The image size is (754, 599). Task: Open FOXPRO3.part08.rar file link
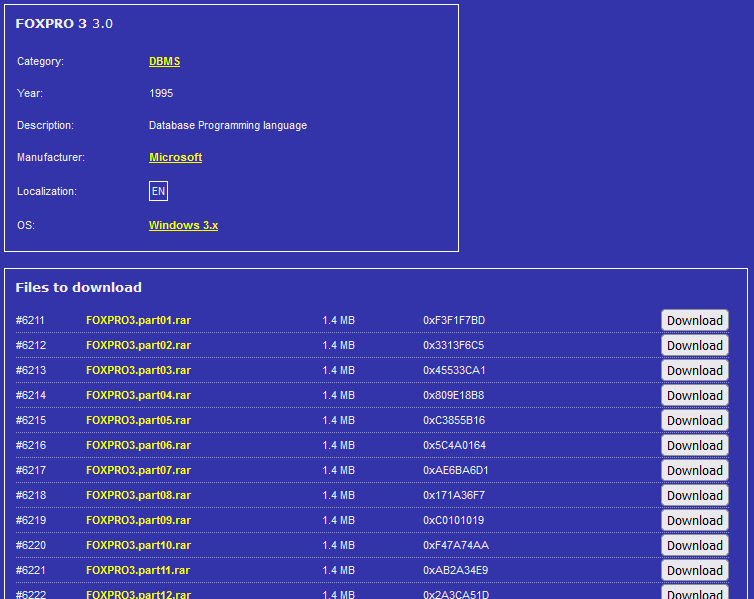click(138, 495)
